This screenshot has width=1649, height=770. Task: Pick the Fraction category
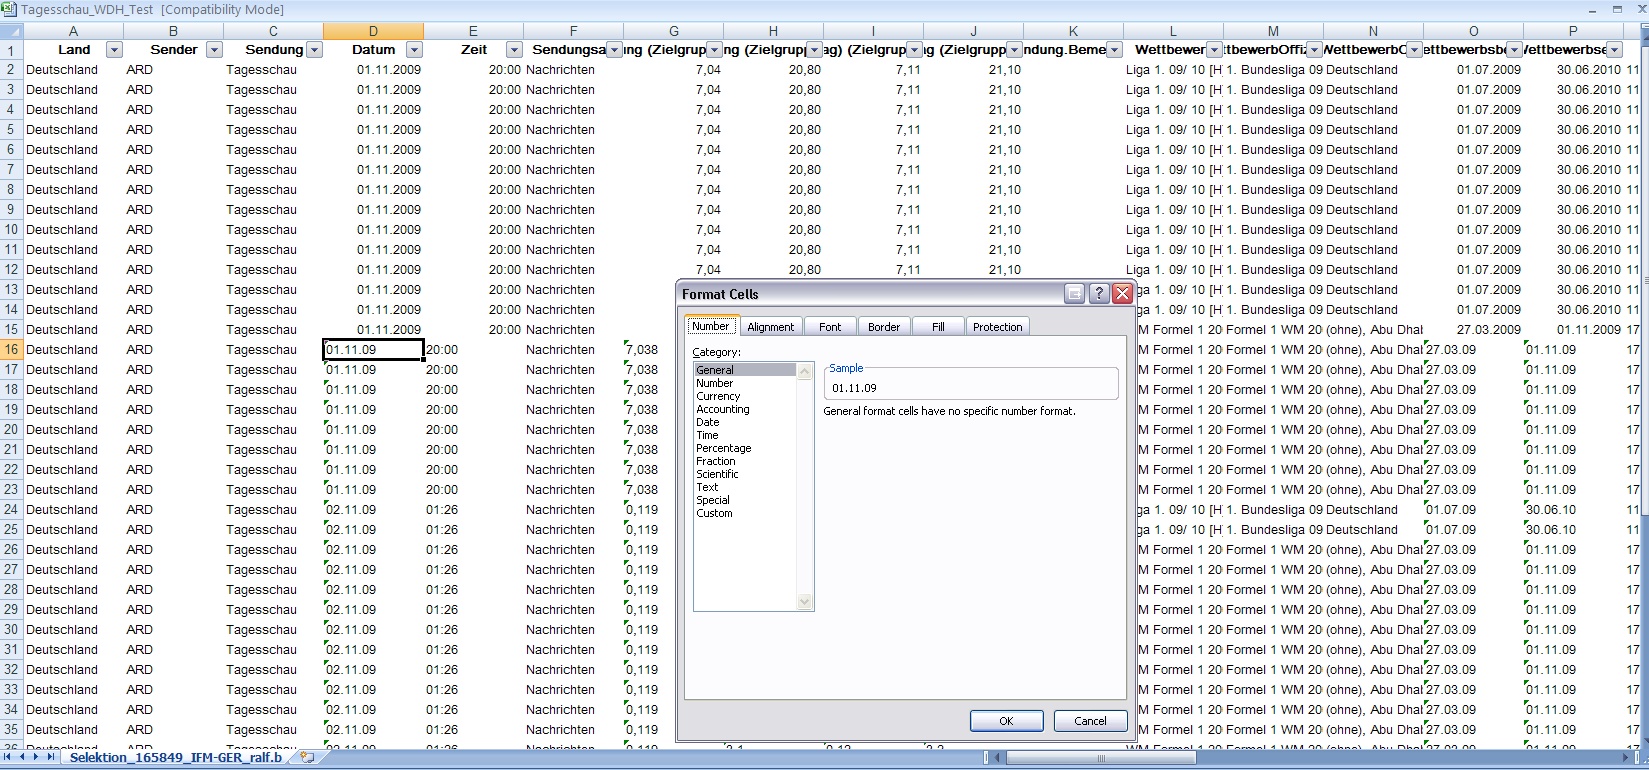tap(745, 461)
